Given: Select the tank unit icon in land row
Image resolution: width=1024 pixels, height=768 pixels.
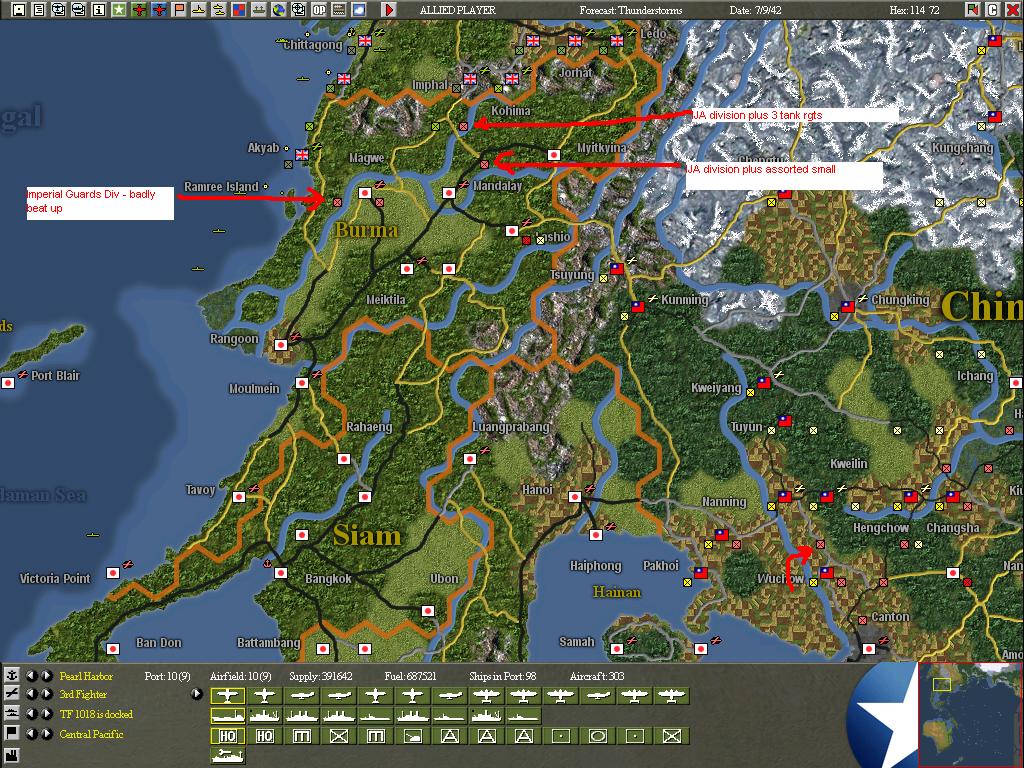Looking at the screenshot, I should (412, 736).
